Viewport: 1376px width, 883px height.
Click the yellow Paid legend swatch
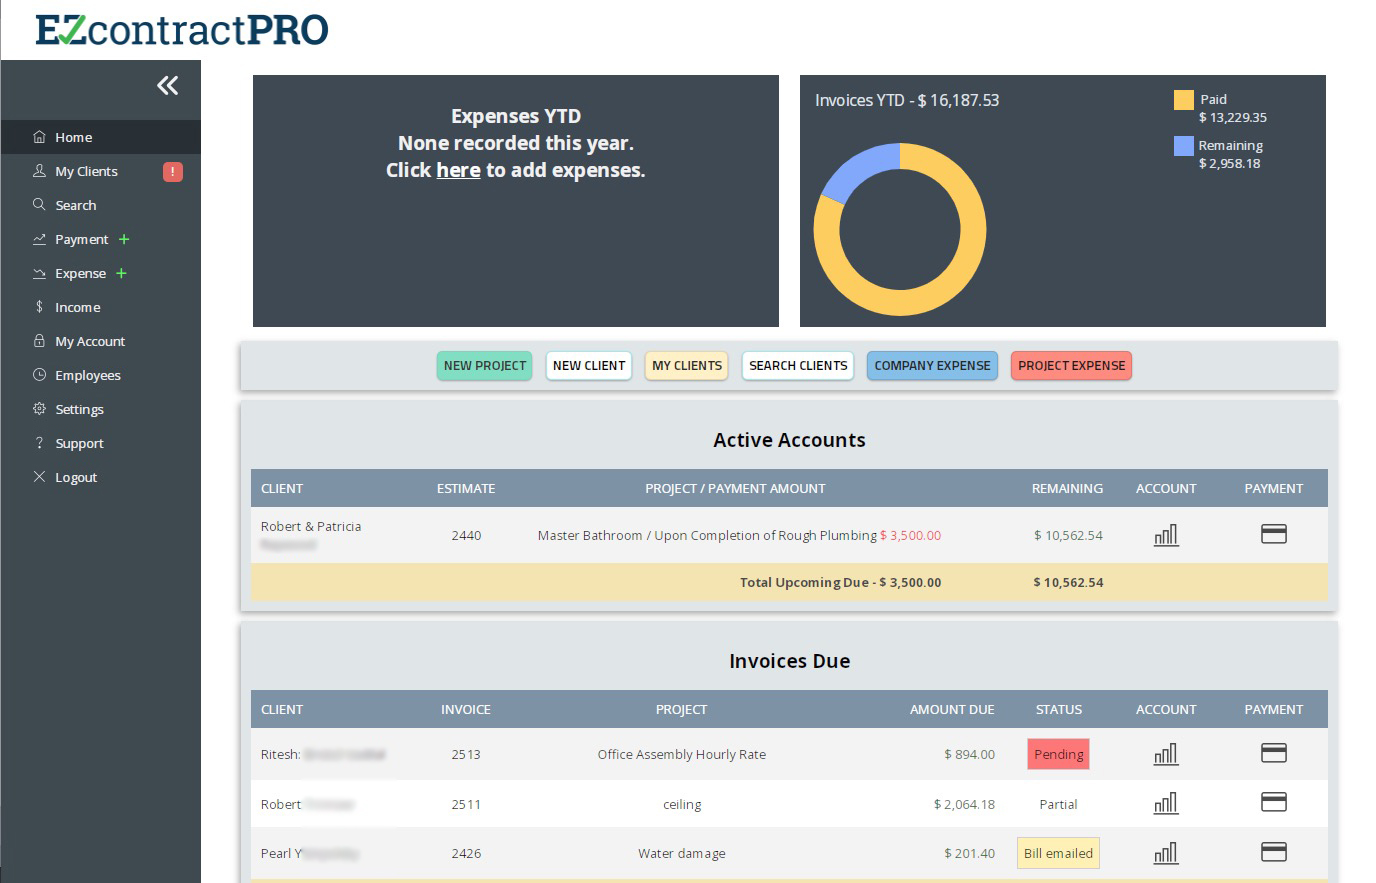pyautogui.click(x=1183, y=100)
